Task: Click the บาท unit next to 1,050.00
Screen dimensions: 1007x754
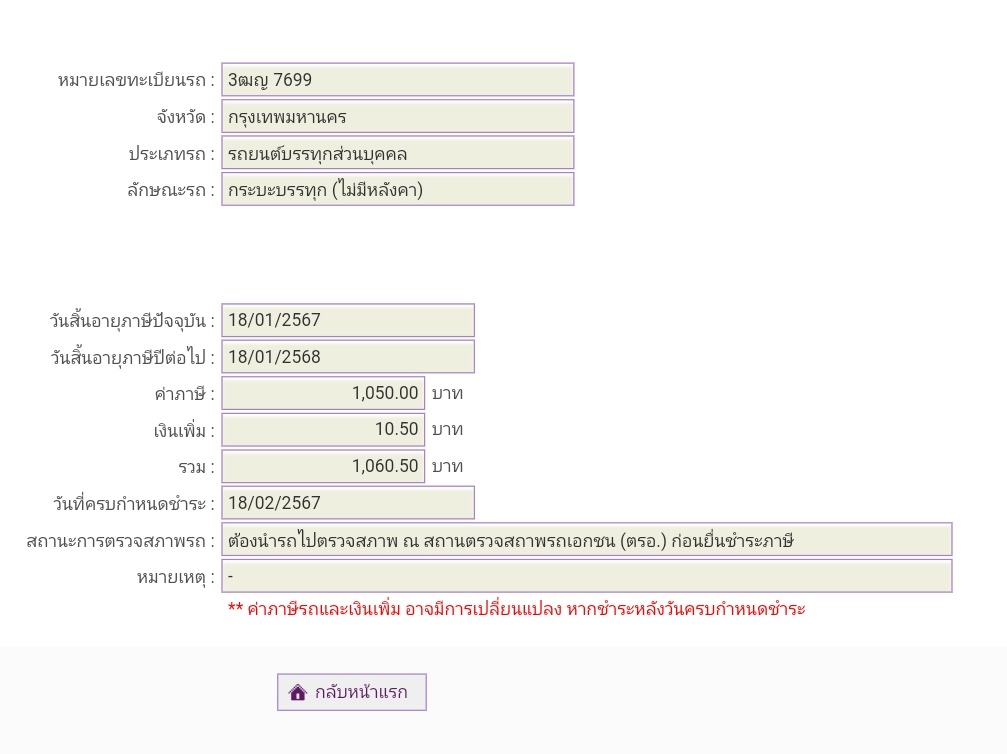Action: click(447, 393)
